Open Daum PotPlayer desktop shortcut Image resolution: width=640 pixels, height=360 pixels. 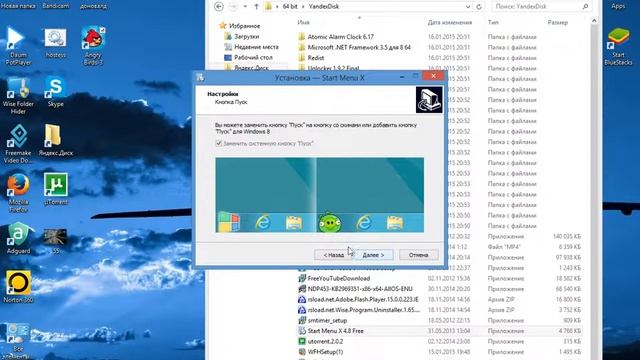[18, 46]
